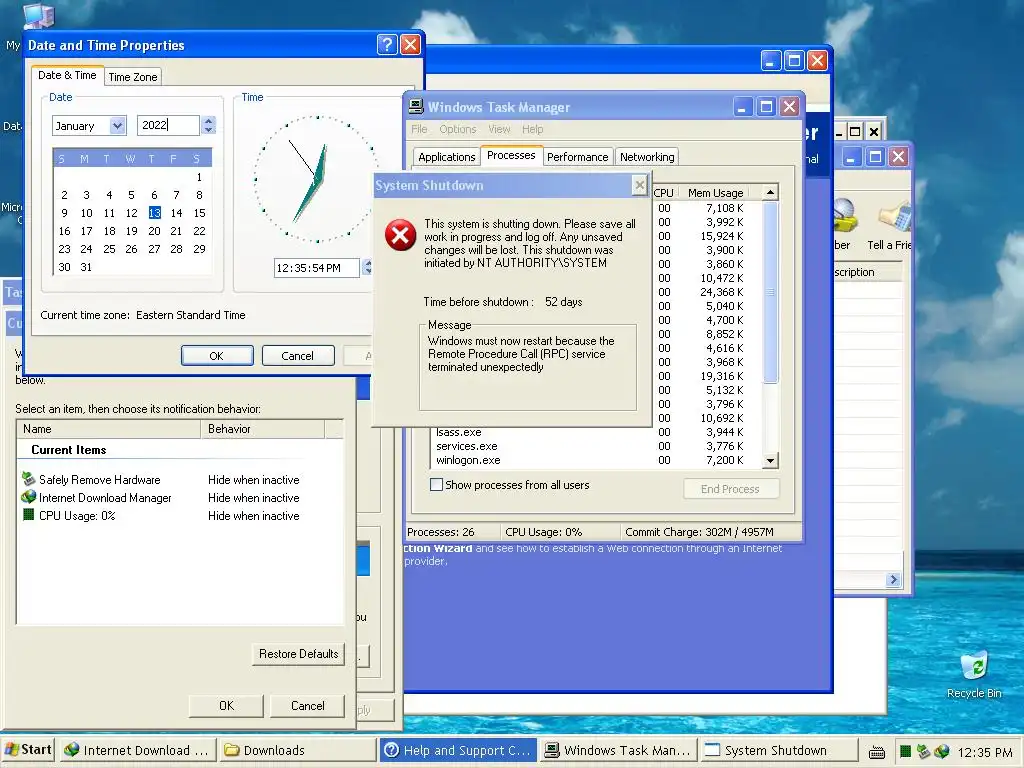
Task: Click CPU Usage green icon in list
Action: coord(28,515)
